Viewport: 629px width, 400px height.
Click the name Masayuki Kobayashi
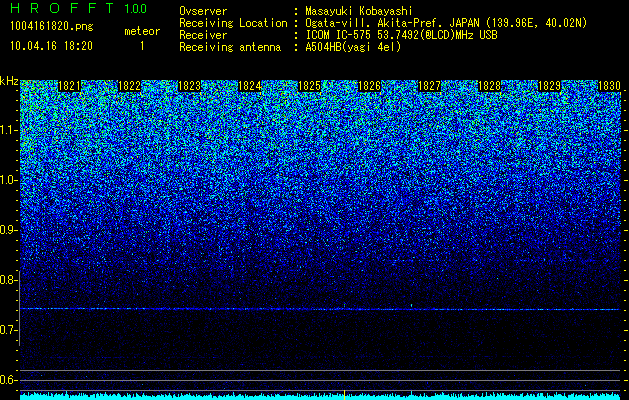(358, 11)
